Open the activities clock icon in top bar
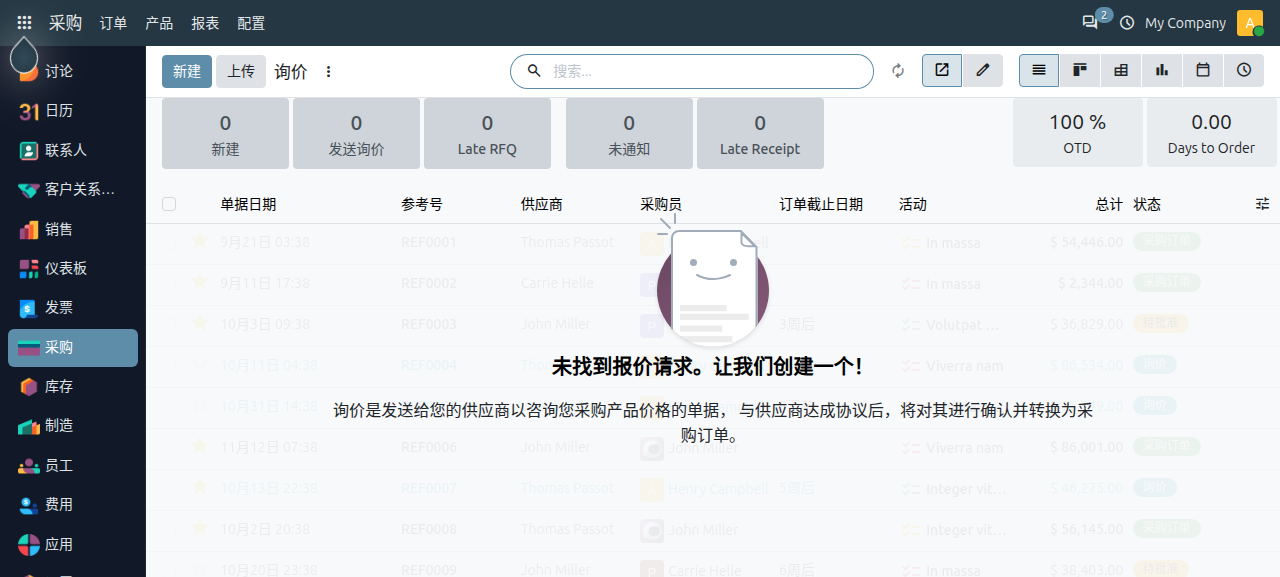1280x577 pixels. [1127, 22]
